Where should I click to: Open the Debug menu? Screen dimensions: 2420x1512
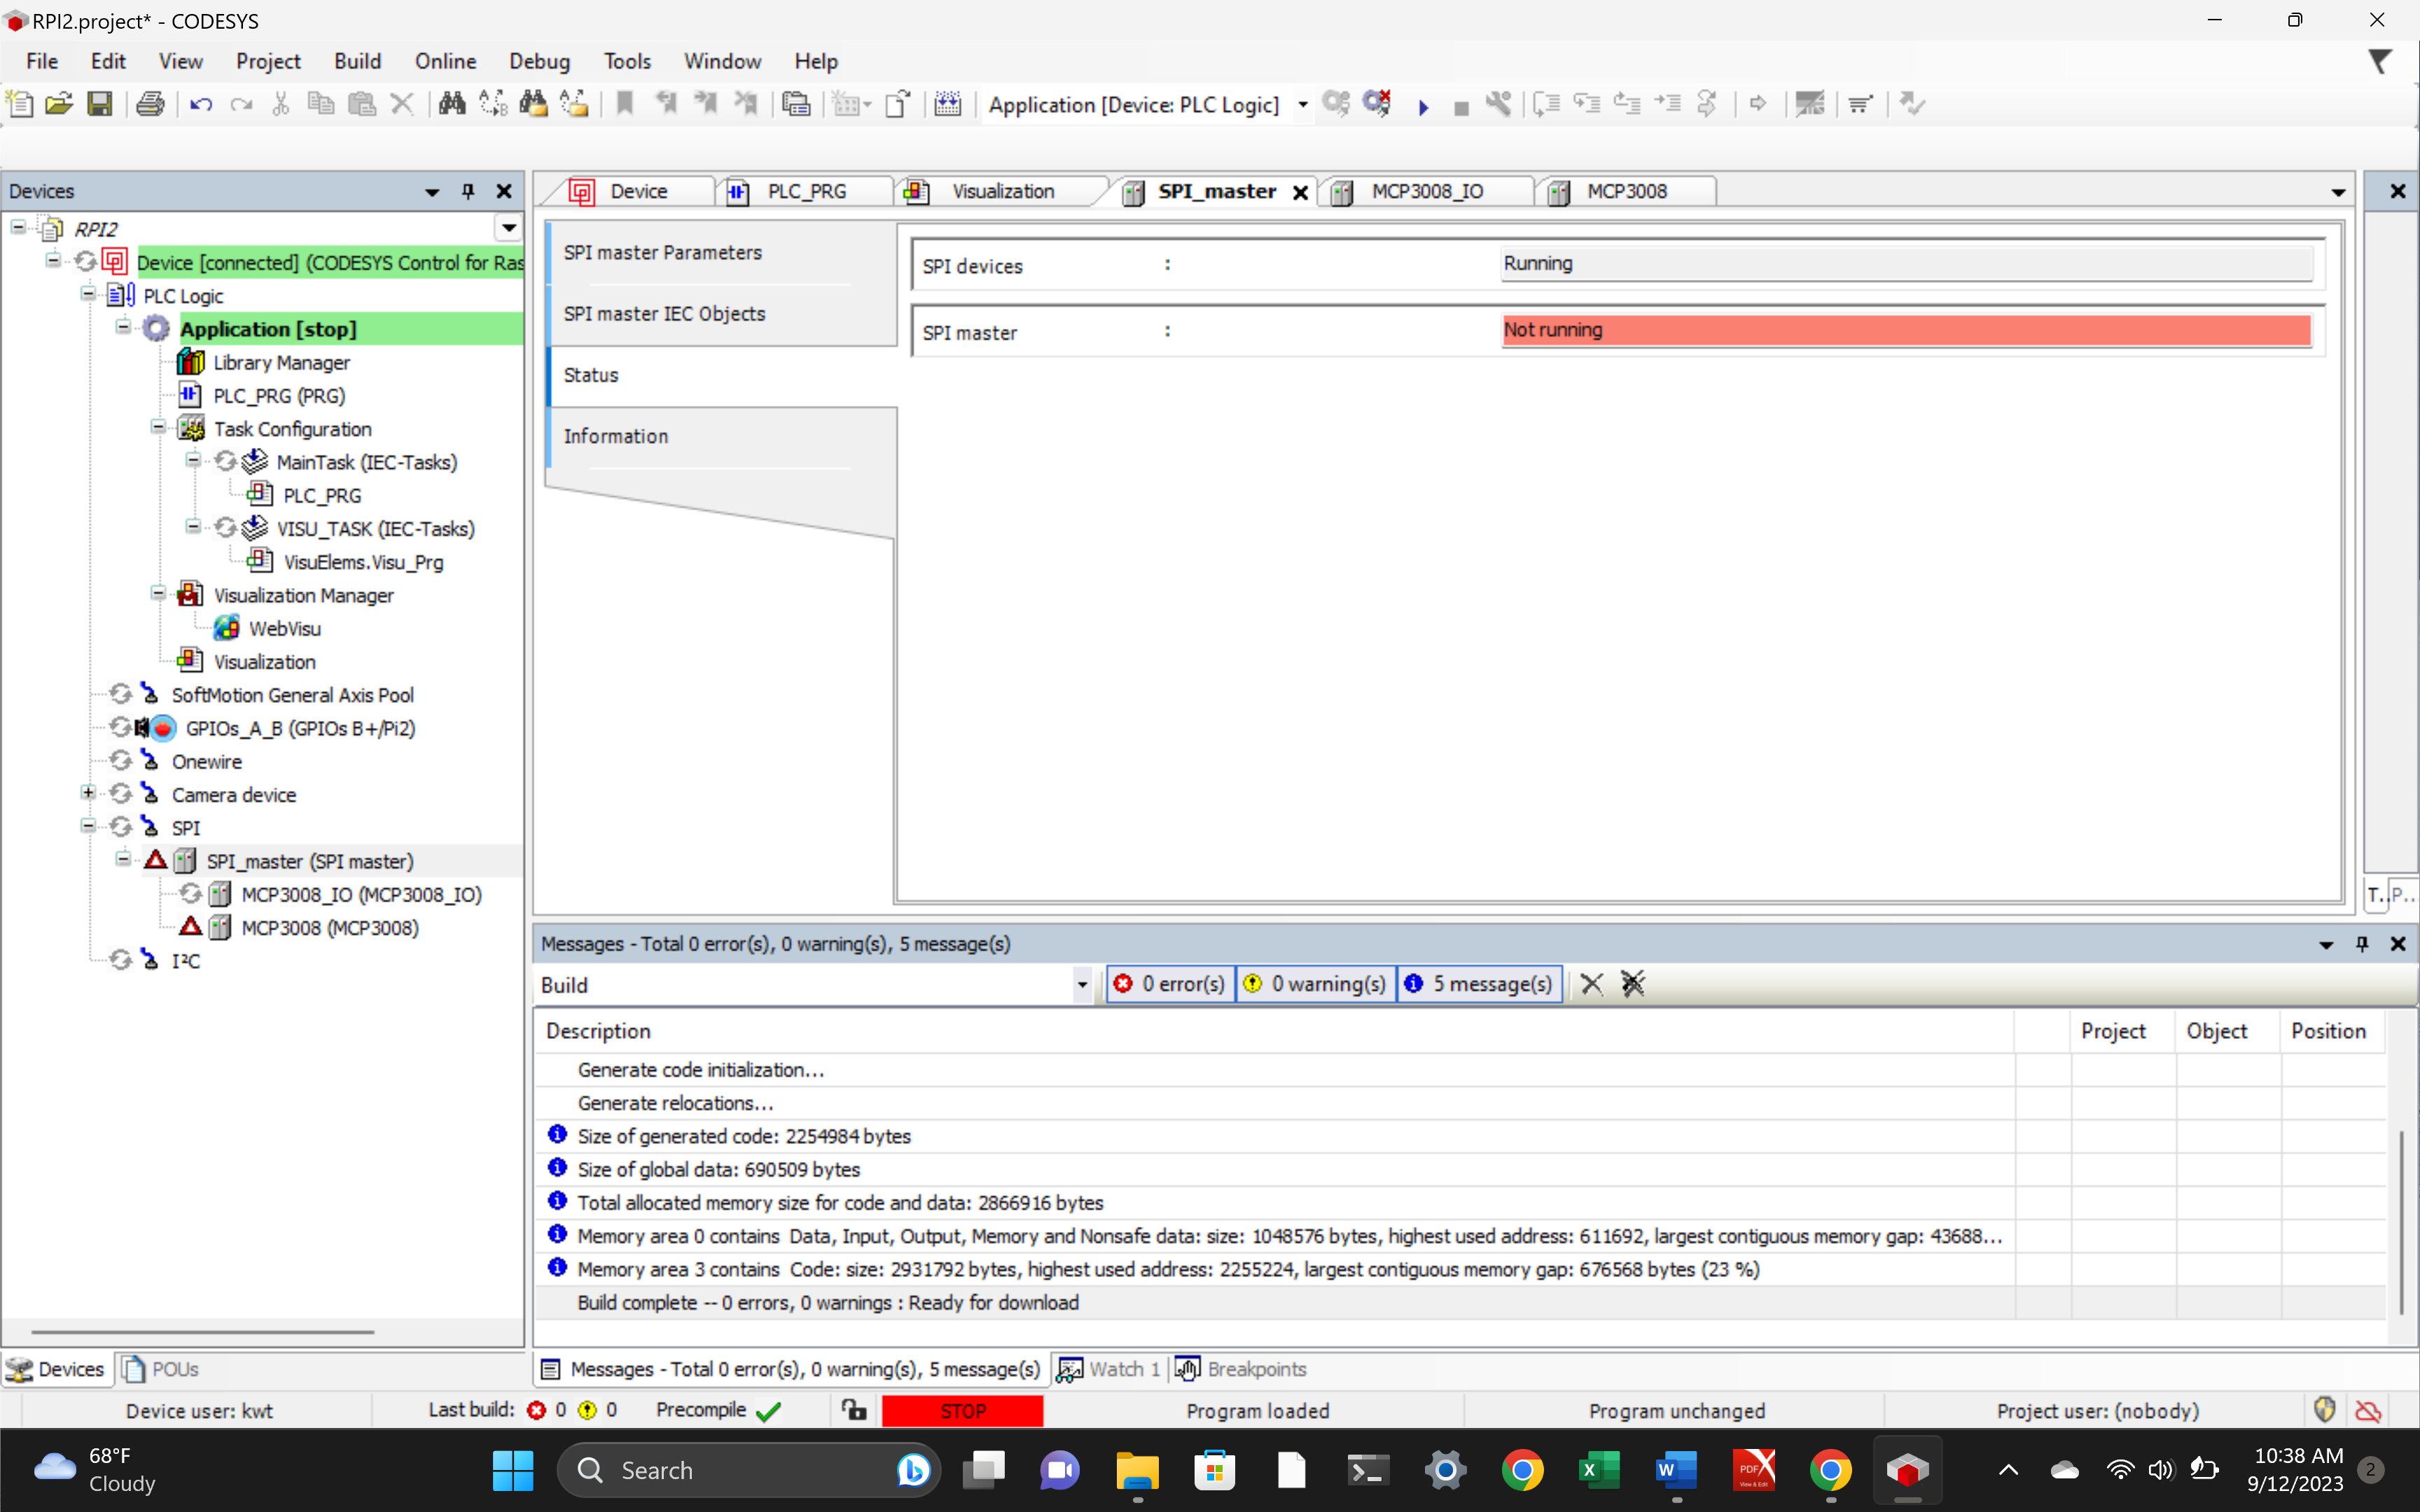[x=539, y=61]
